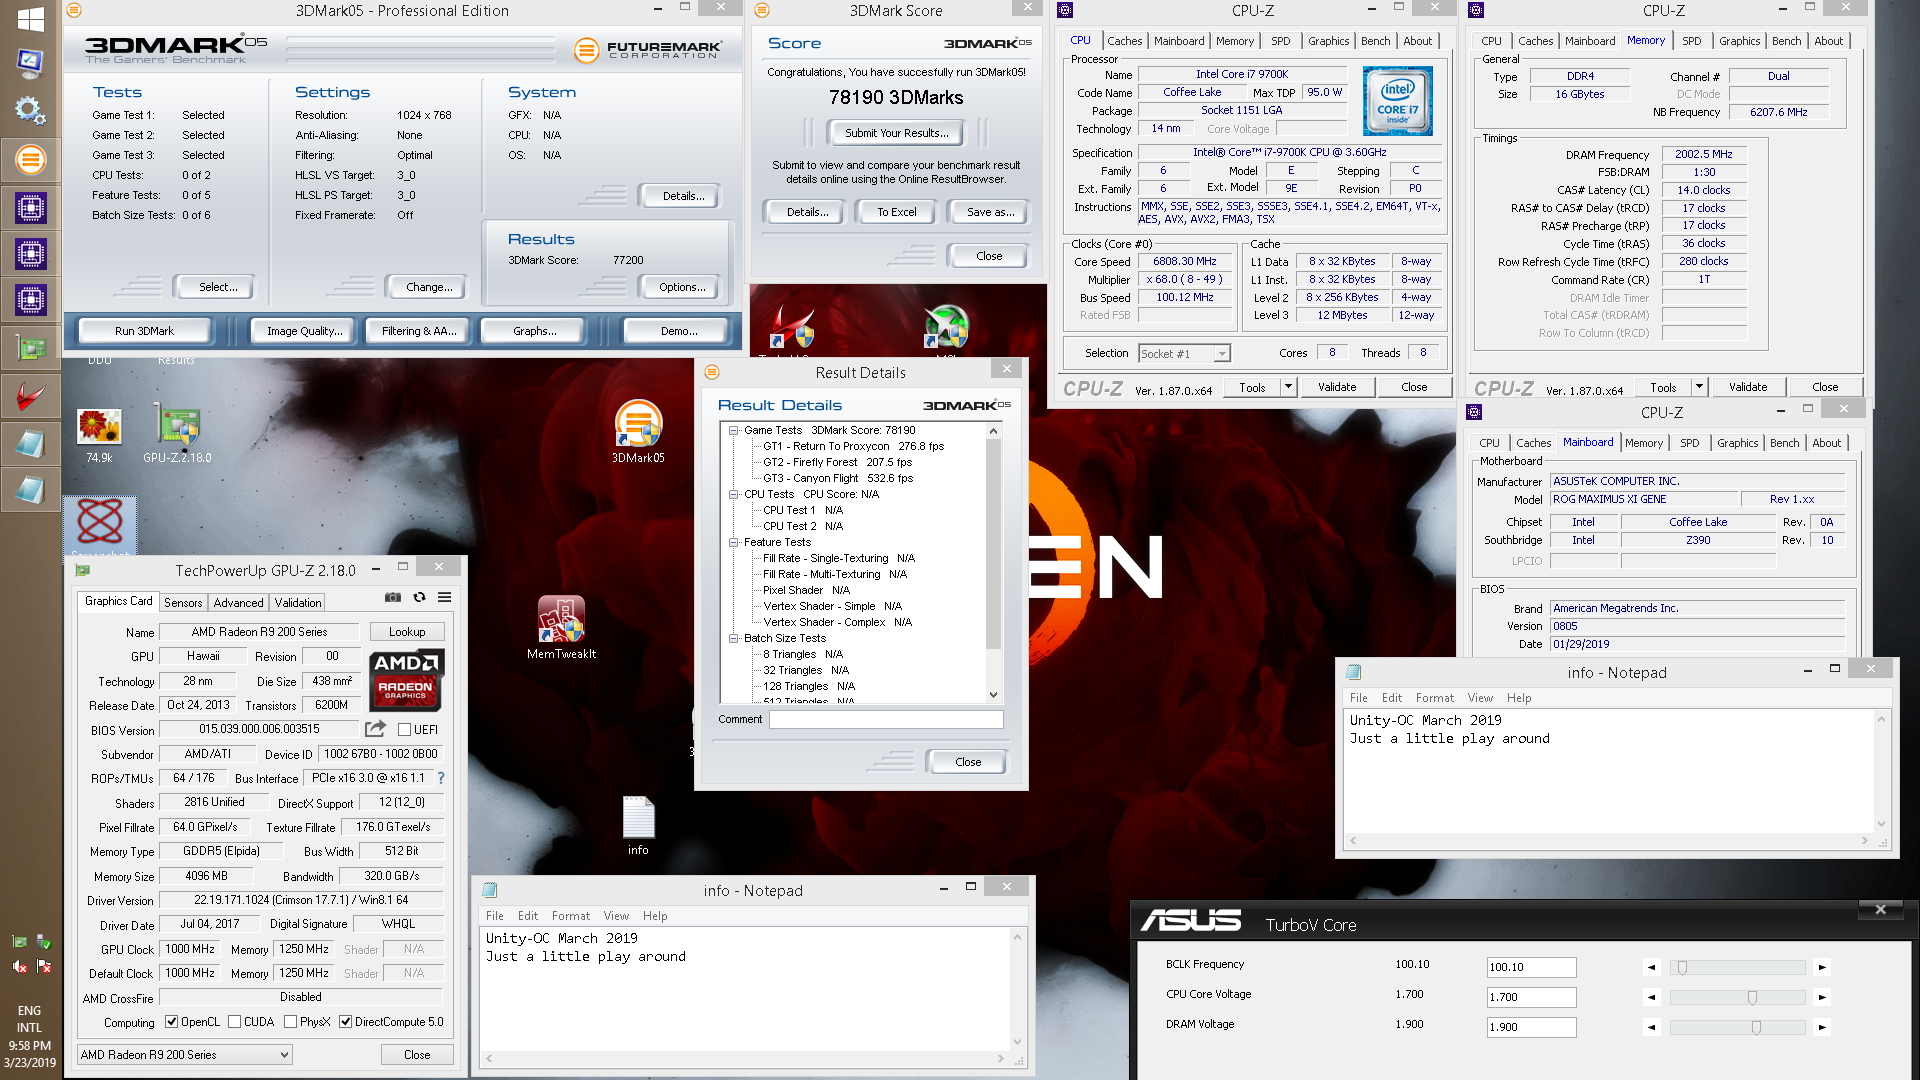Screen dimensions: 1920x1080
Task: Open the info text file on the desktop
Action: click(638, 825)
